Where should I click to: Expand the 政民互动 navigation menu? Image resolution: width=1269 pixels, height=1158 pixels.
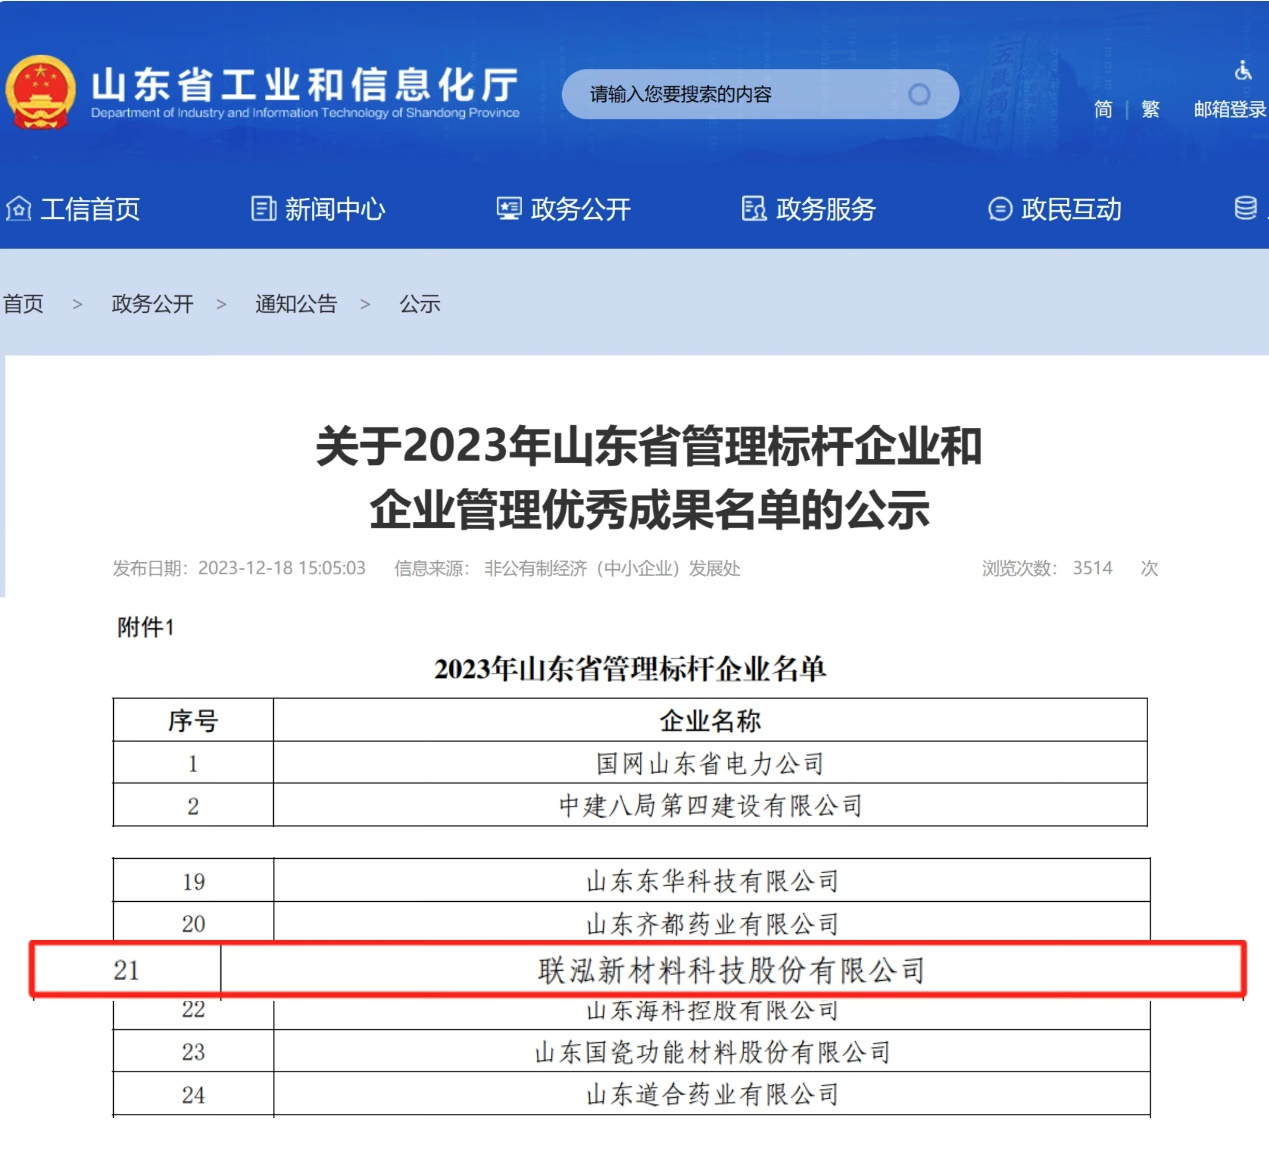pyautogui.click(x=1071, y=209)
